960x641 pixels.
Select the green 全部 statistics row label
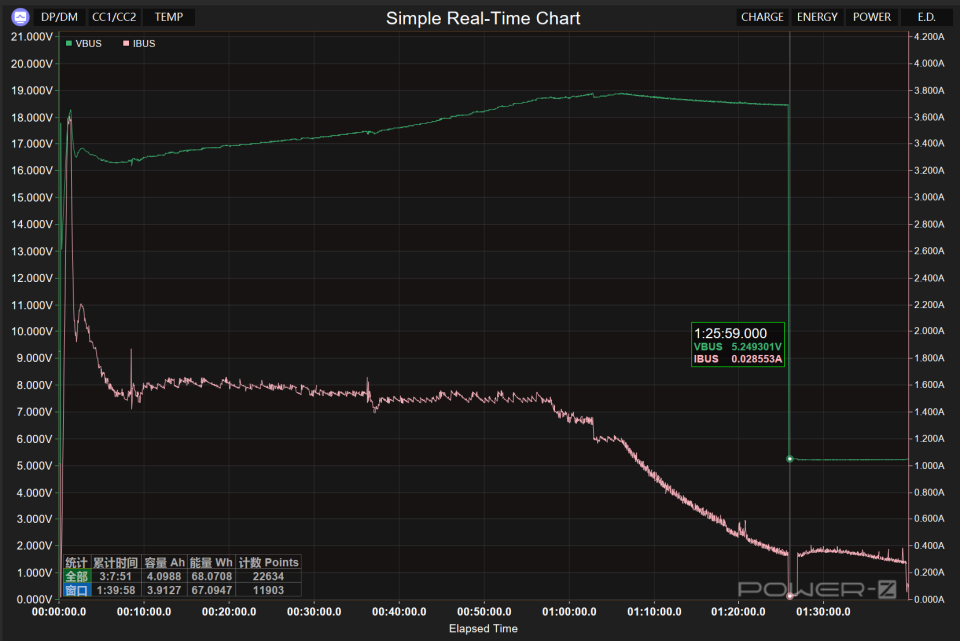pos(77,577)
